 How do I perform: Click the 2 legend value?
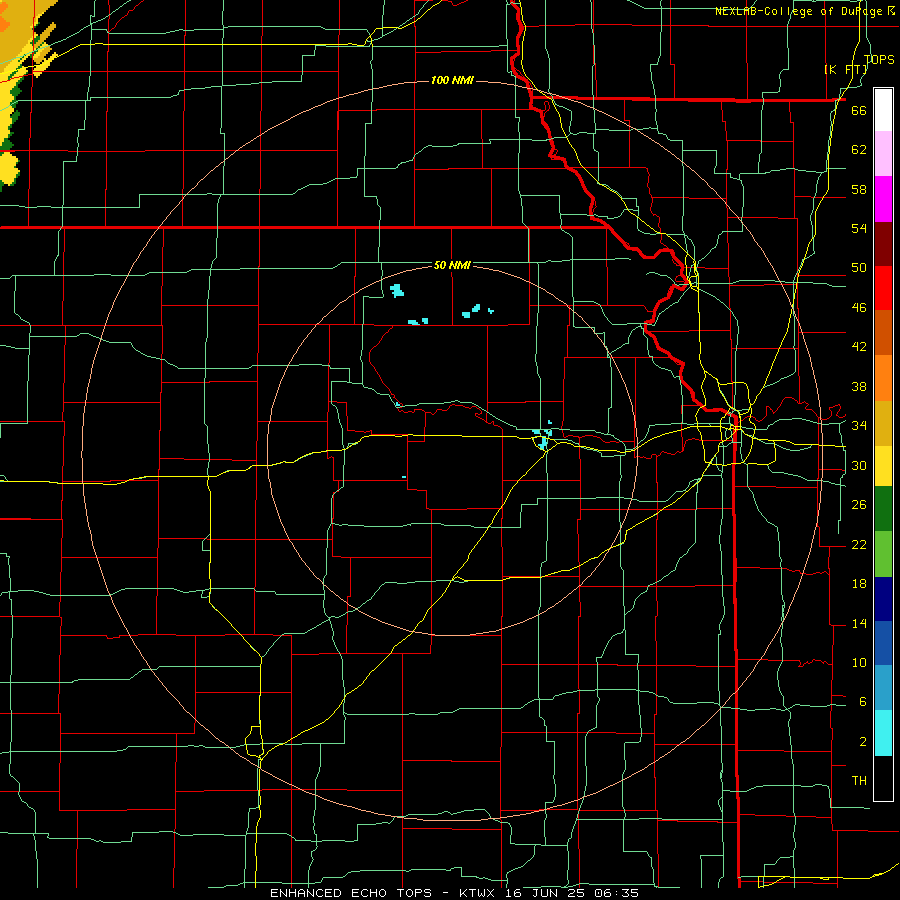[x=862, y=742]
